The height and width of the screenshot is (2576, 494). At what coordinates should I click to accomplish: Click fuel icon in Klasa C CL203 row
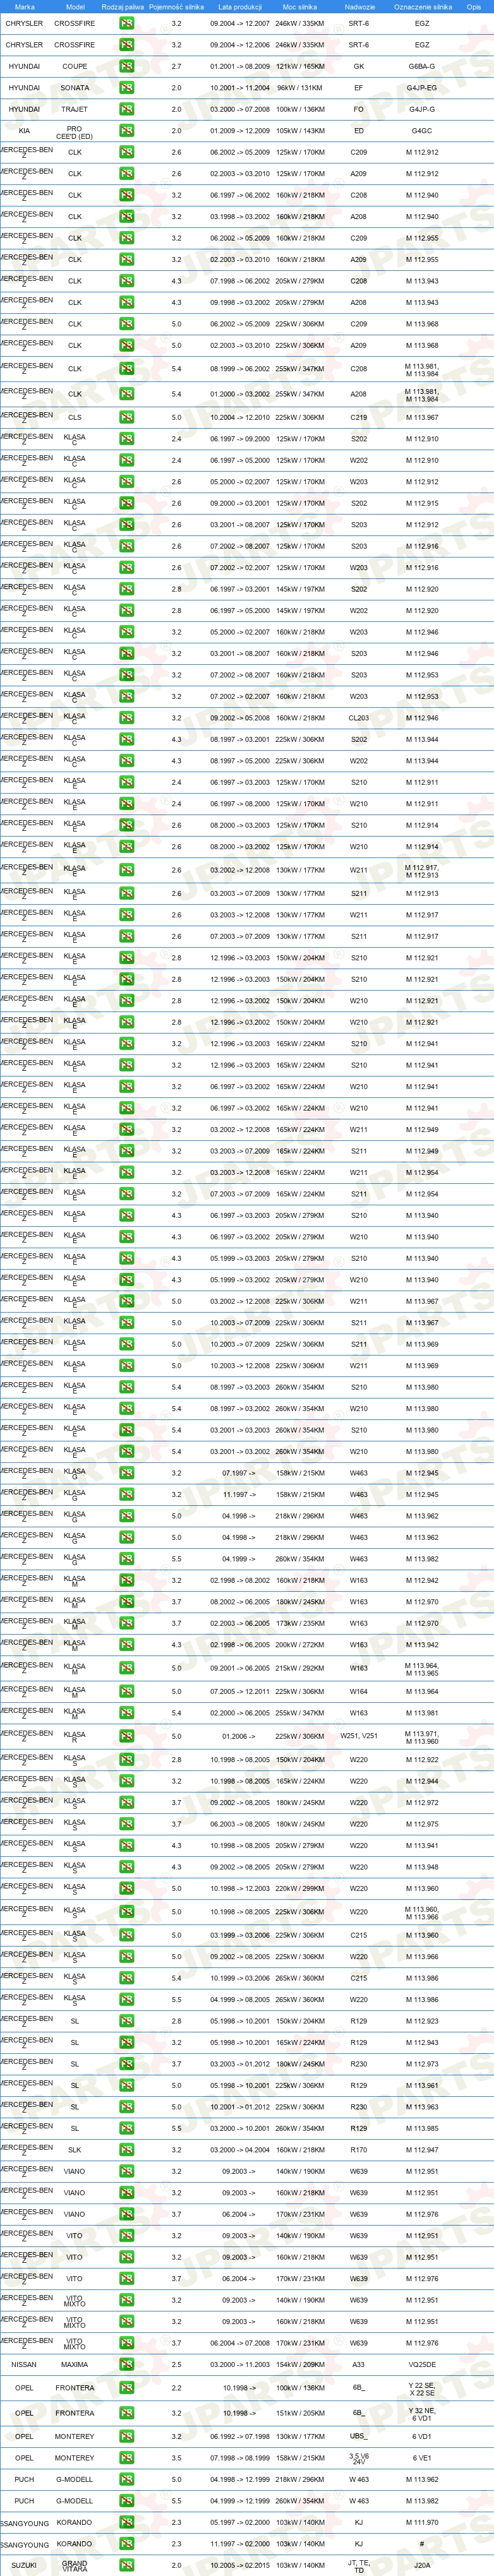(x=126, y=718)
